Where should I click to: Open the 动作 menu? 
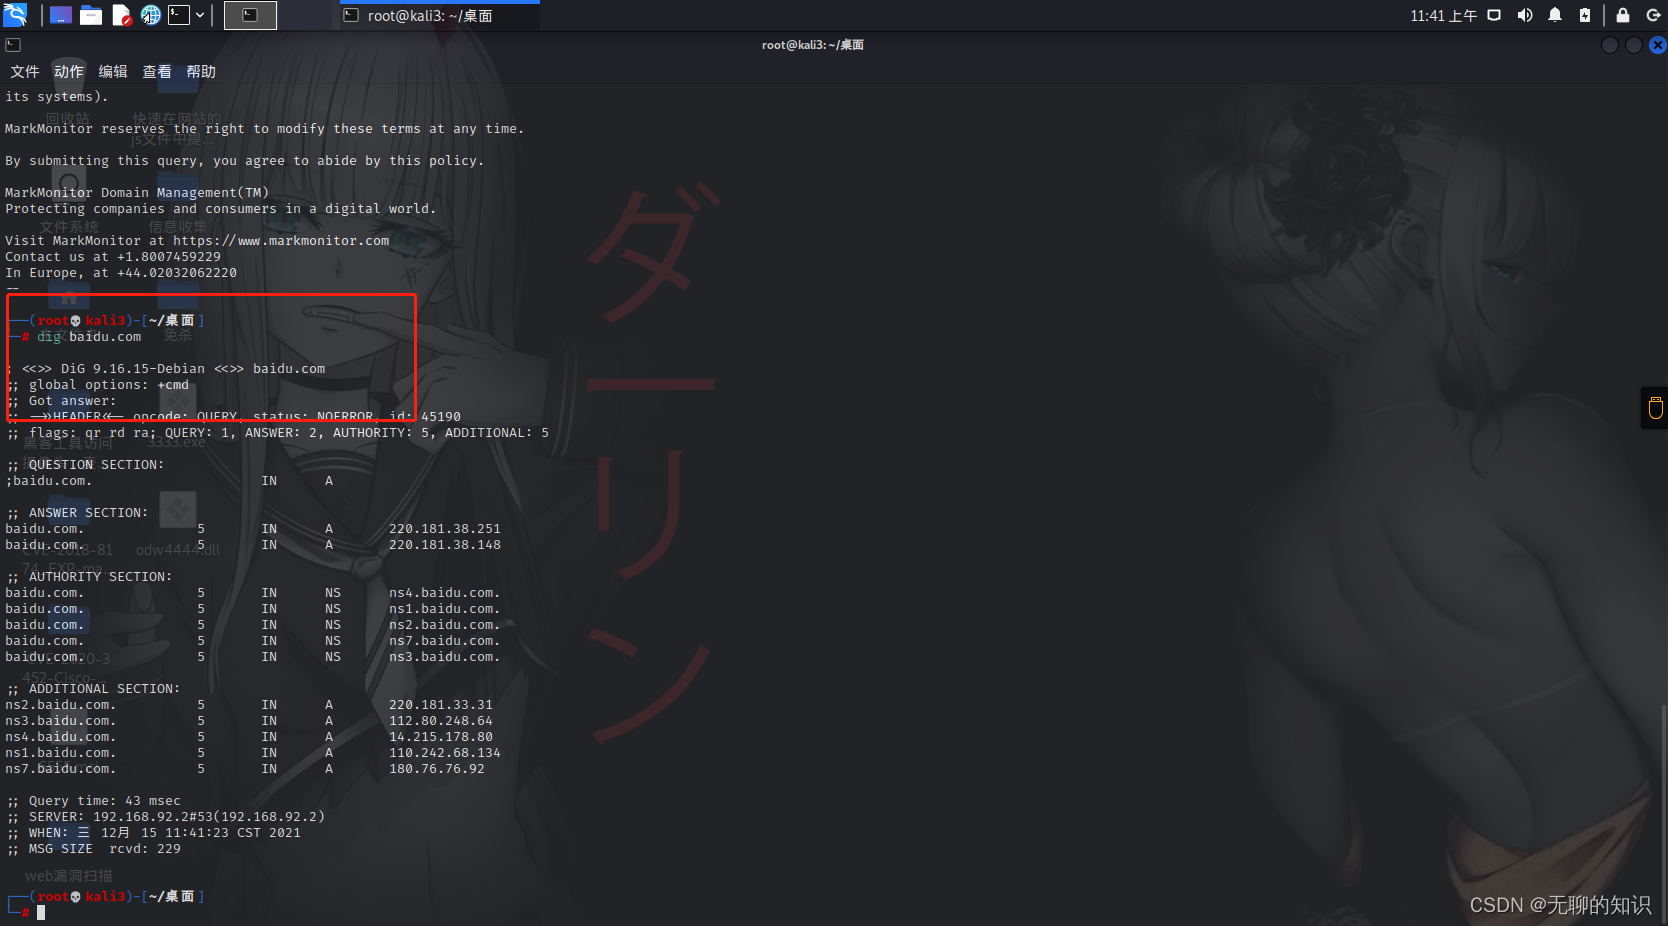click(x=69, y=72)
